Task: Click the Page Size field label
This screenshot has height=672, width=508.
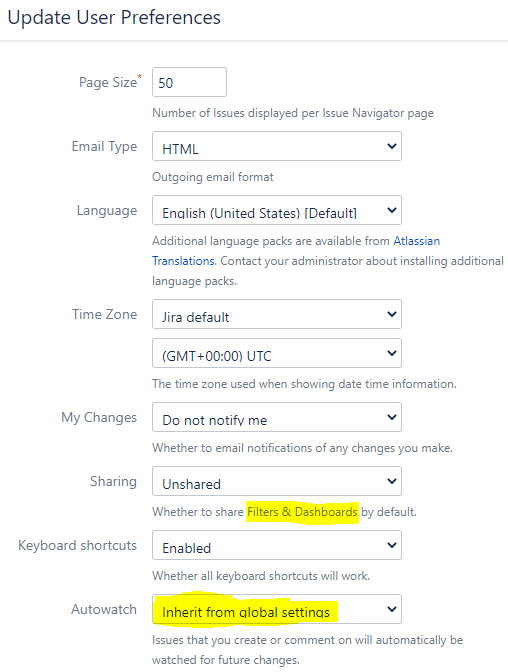Action: click(x=110, y=81)
